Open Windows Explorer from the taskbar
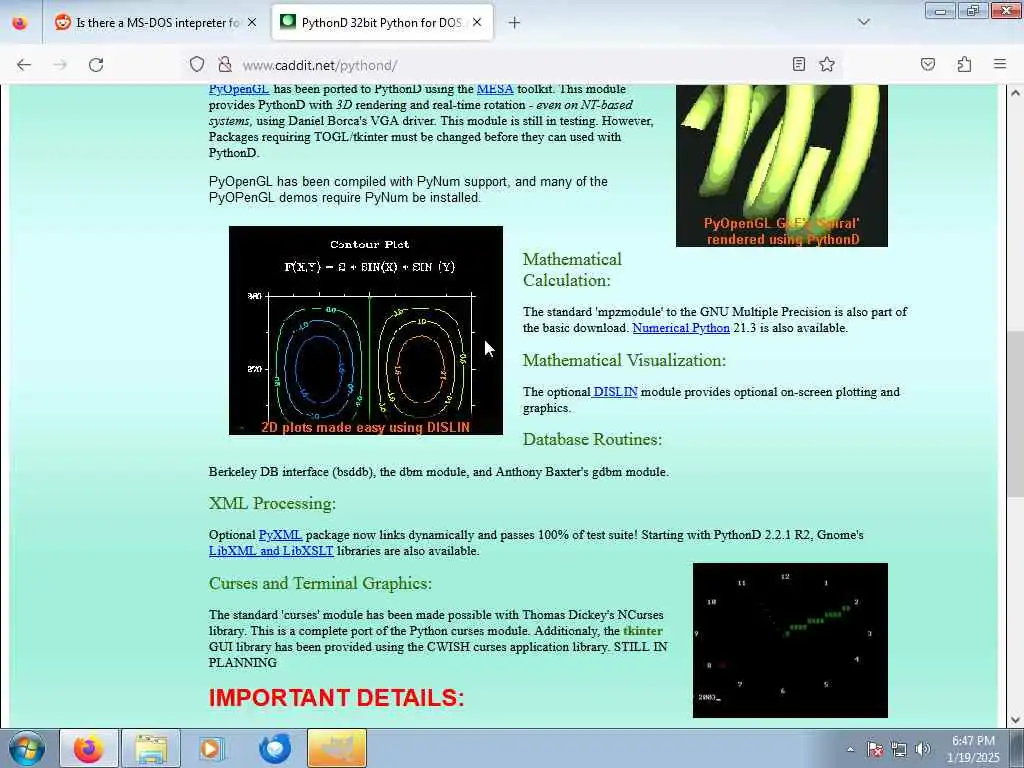 [151, 748]
